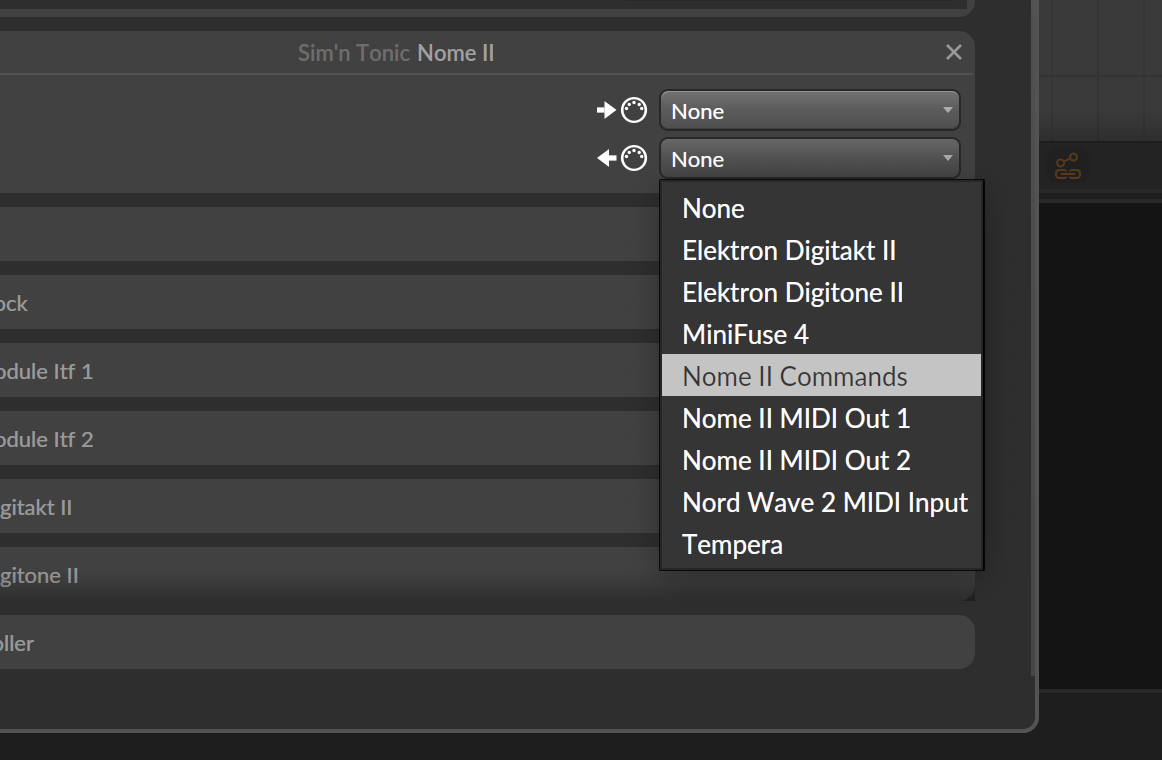Close the Sim'n Tonic Nome II panel

pyautogui.click(x=954, y=52)
